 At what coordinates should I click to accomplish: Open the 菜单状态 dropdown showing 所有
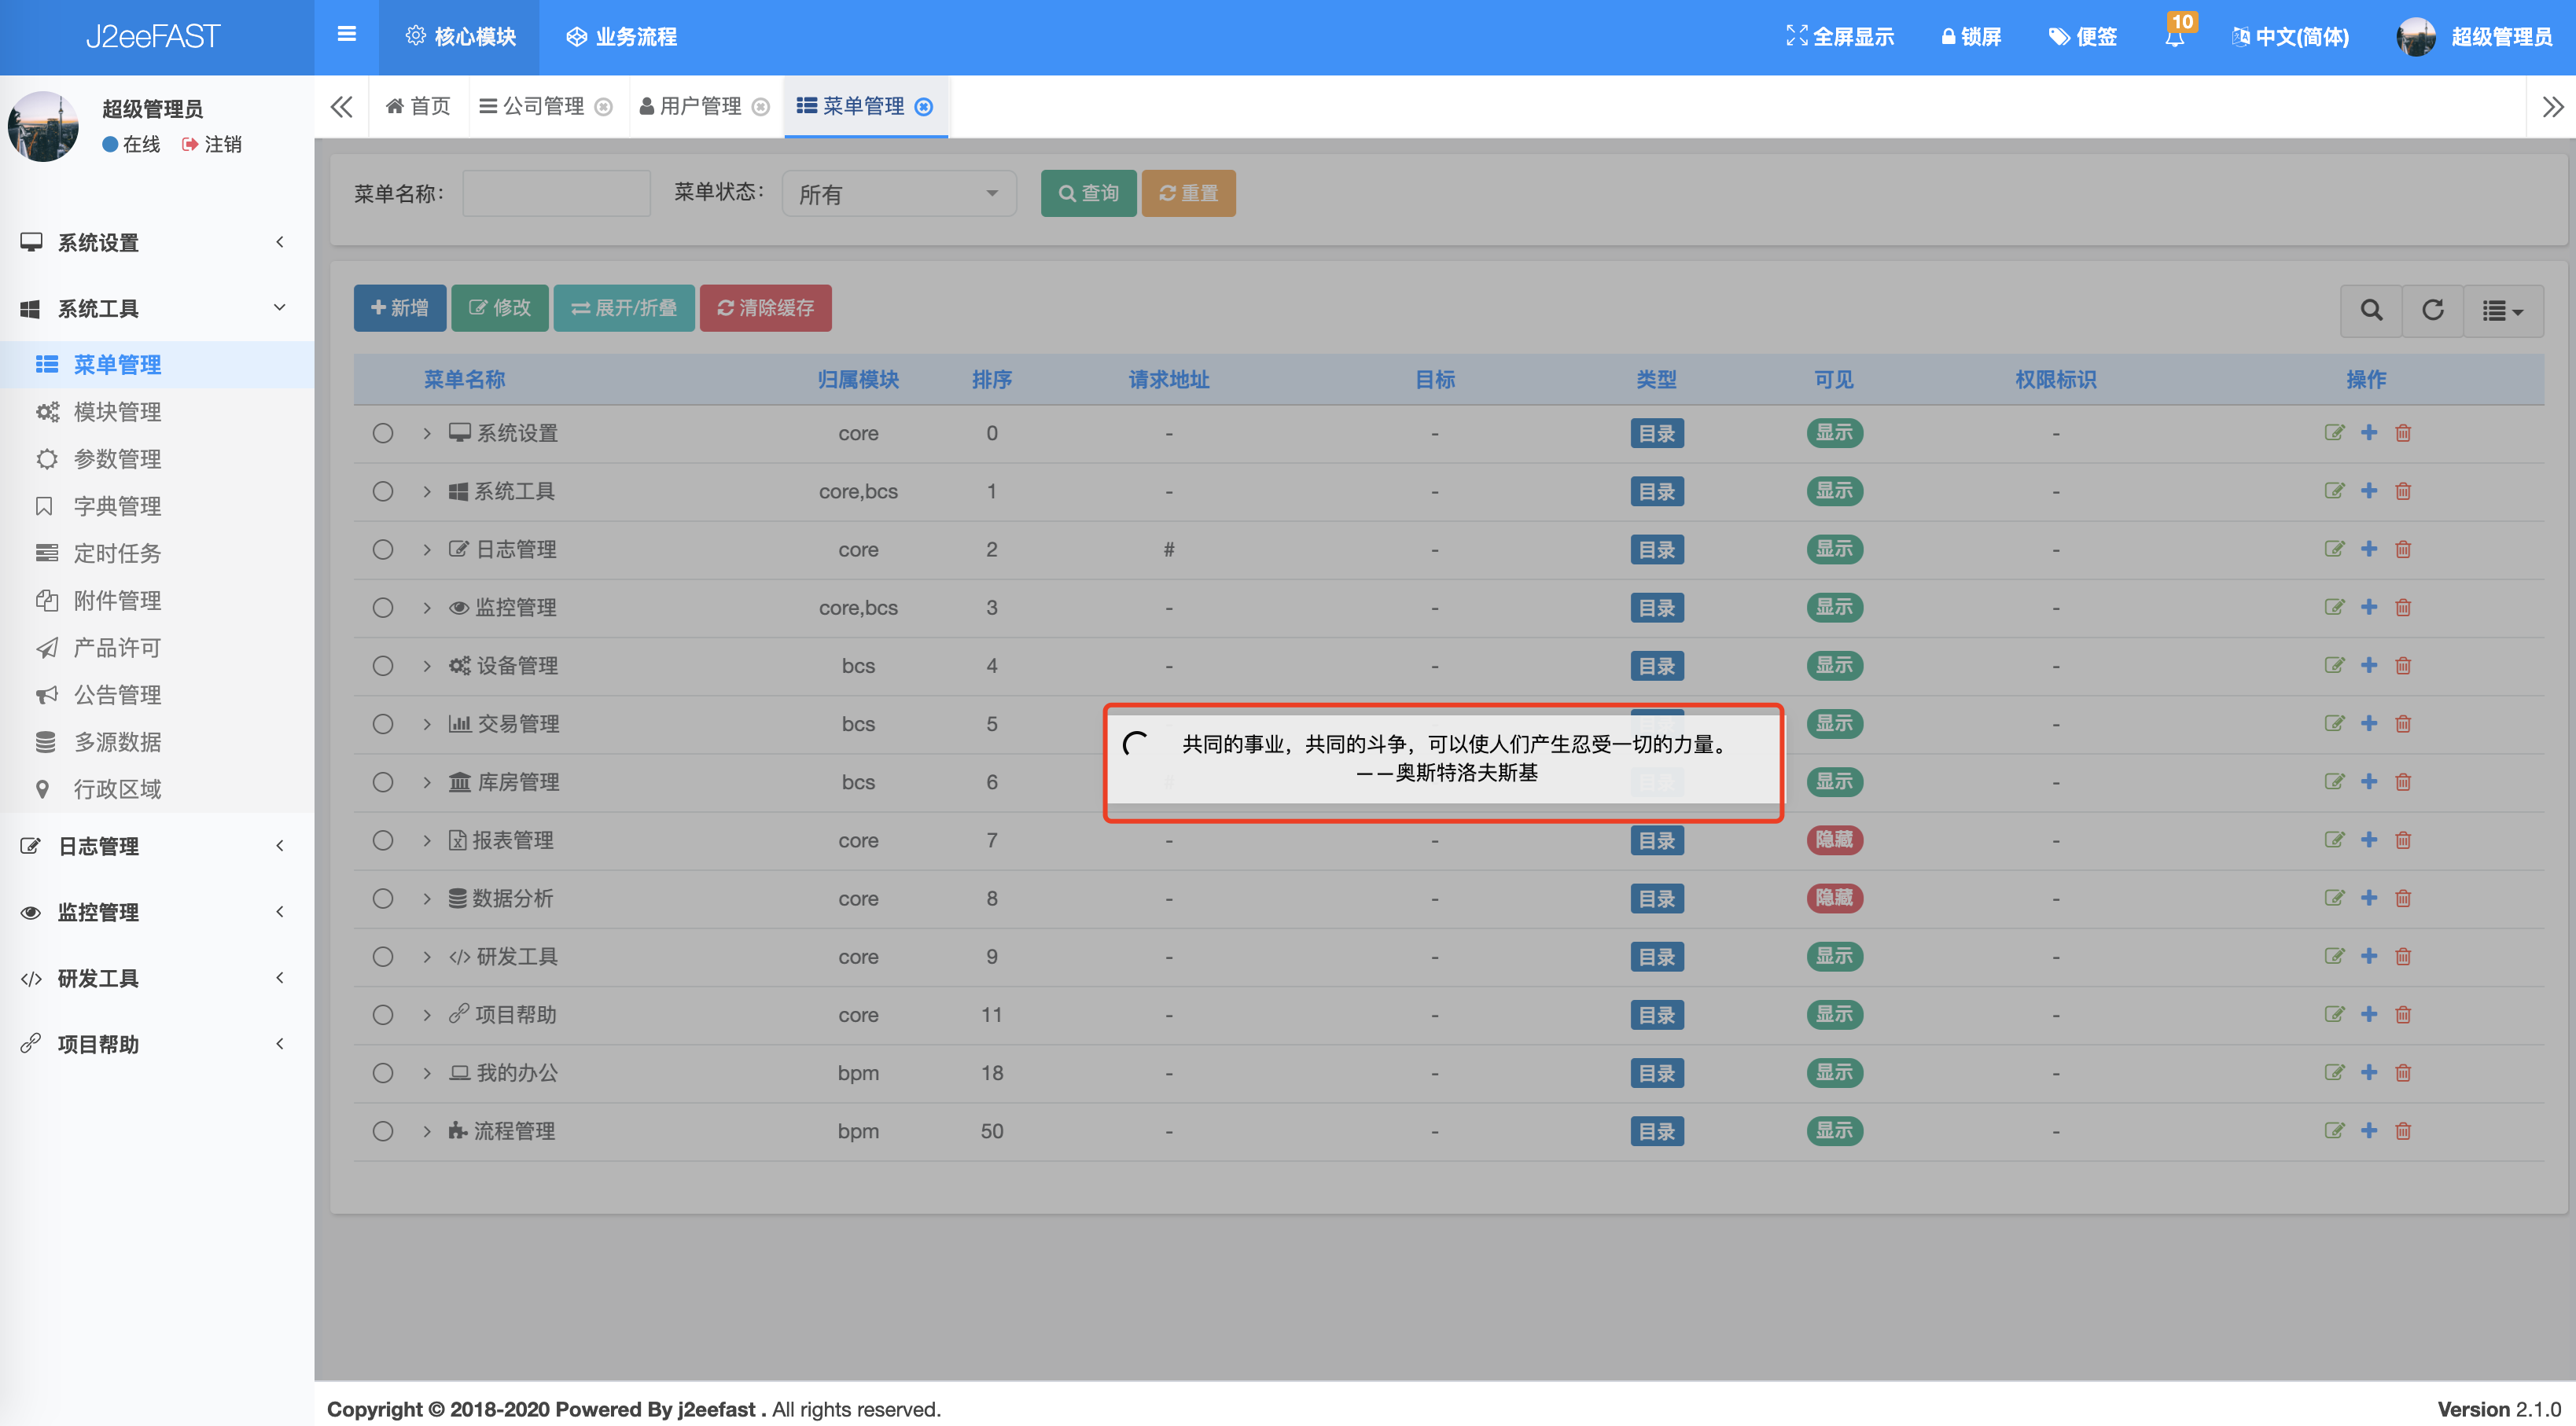click(898, 194)
